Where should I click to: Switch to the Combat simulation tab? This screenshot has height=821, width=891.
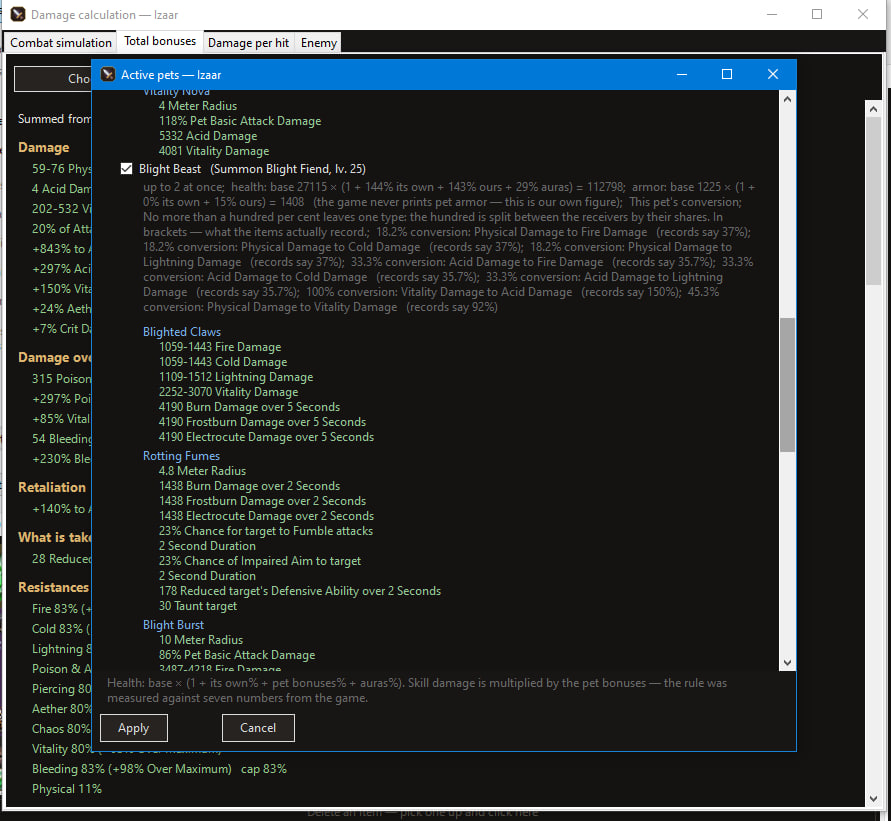click(x=61, y=43)
